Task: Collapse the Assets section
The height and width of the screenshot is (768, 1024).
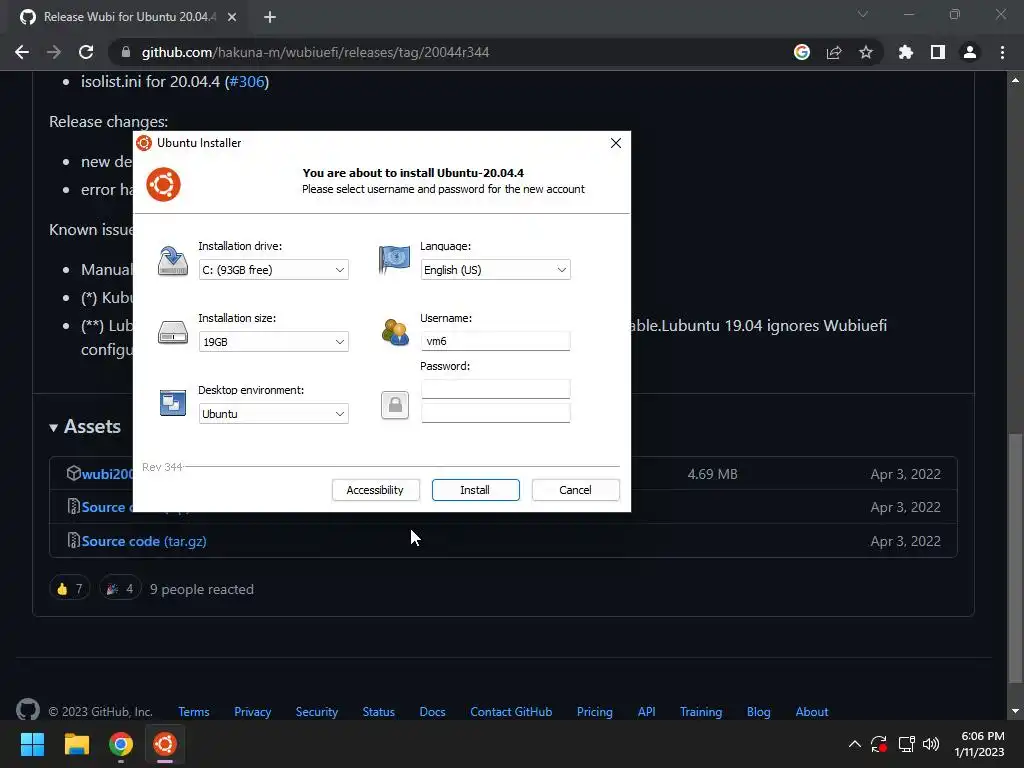Action: point(85,426)
